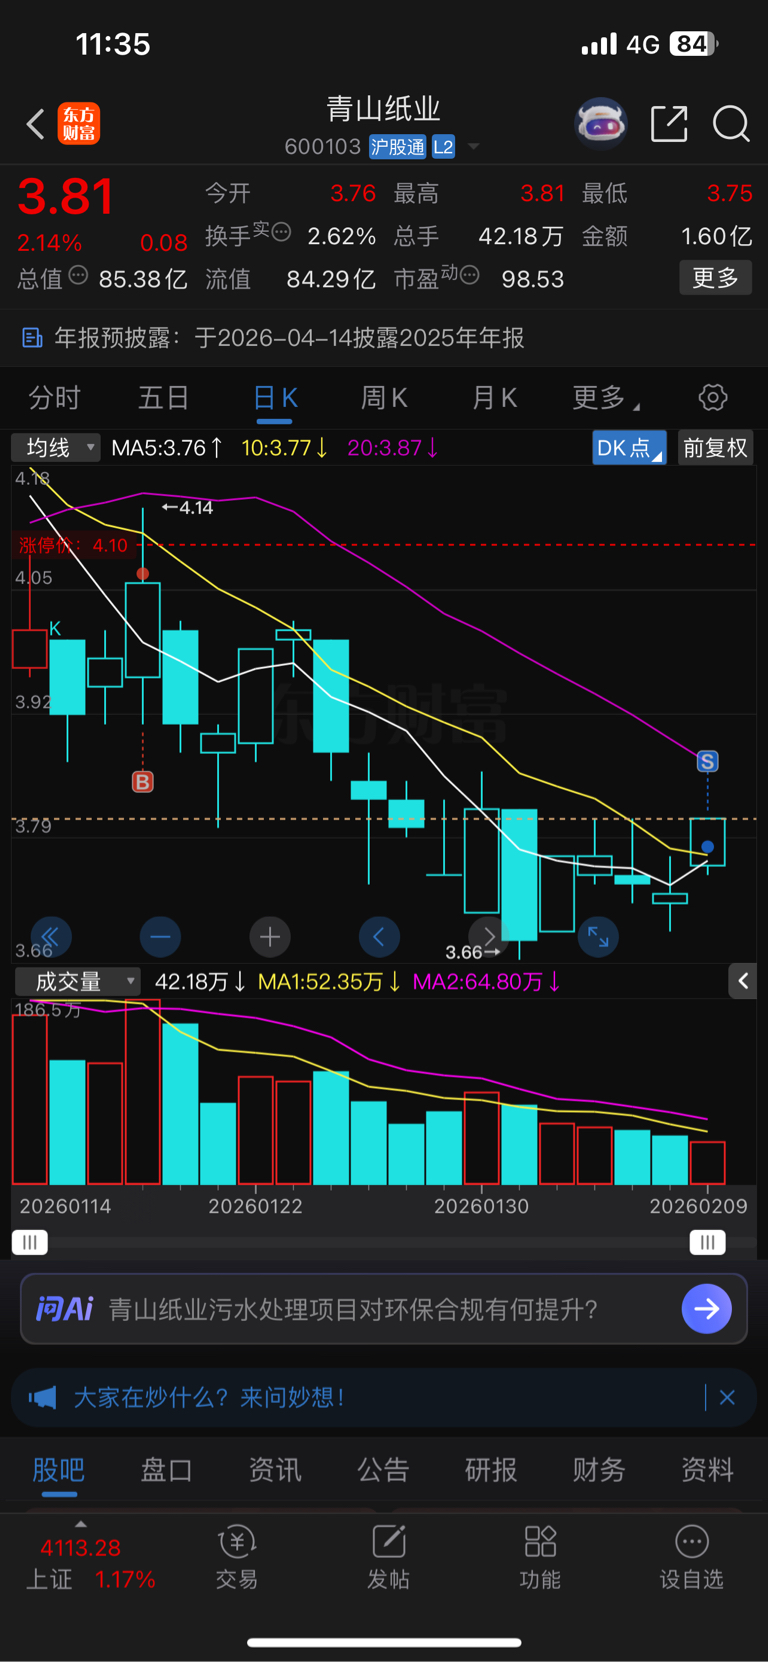Tap the share export icon
Image resolution: width=768 pixels, height=1662 pixels.
[669, 124]
